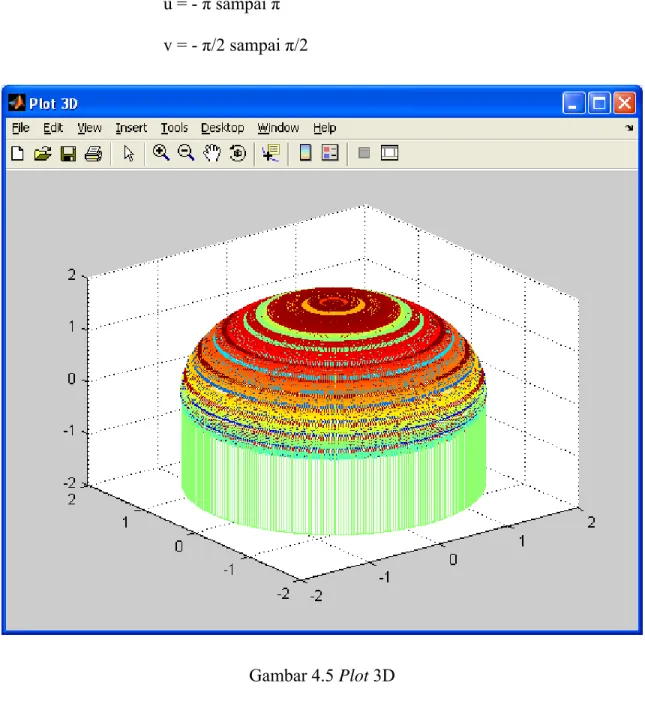Open the Window menu

(x=278, y=128)
